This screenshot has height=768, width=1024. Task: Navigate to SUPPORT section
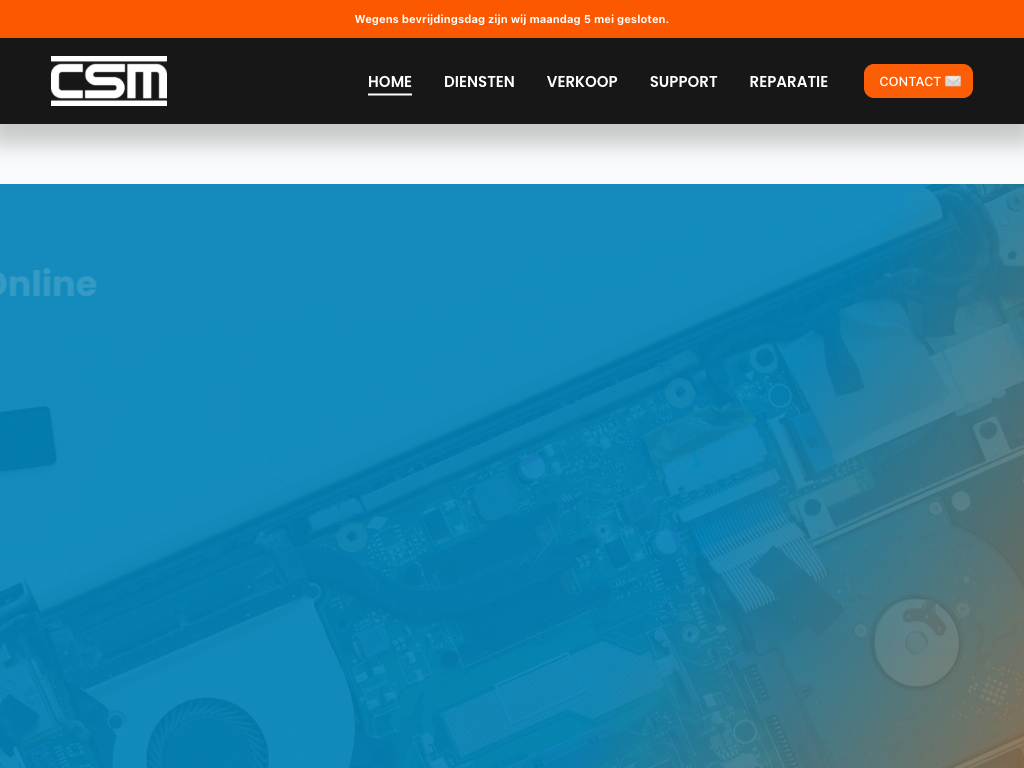point(683,81)
